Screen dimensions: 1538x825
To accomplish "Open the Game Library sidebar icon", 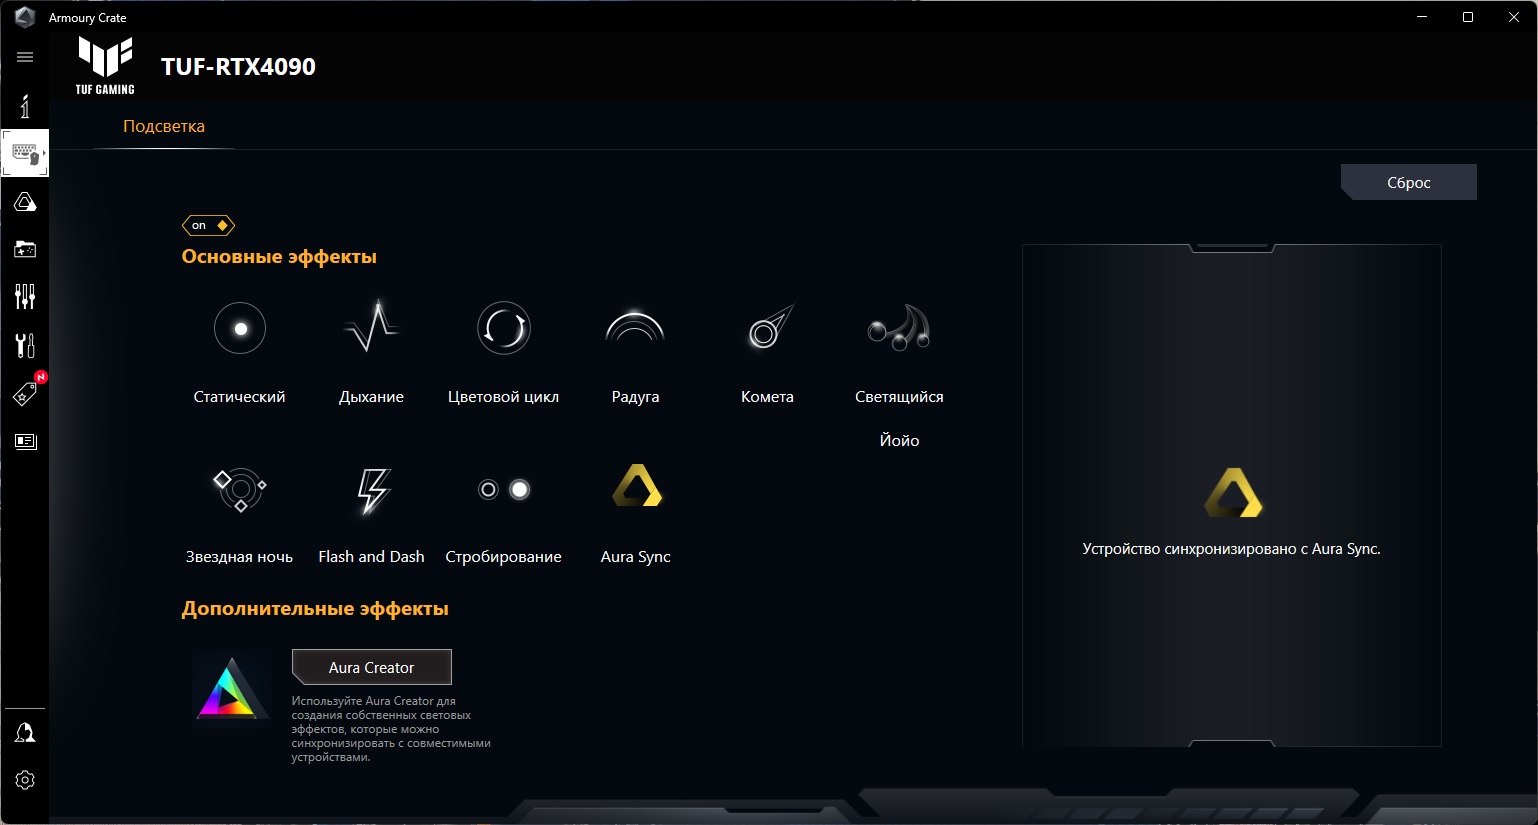I will (x=25, y=249).
